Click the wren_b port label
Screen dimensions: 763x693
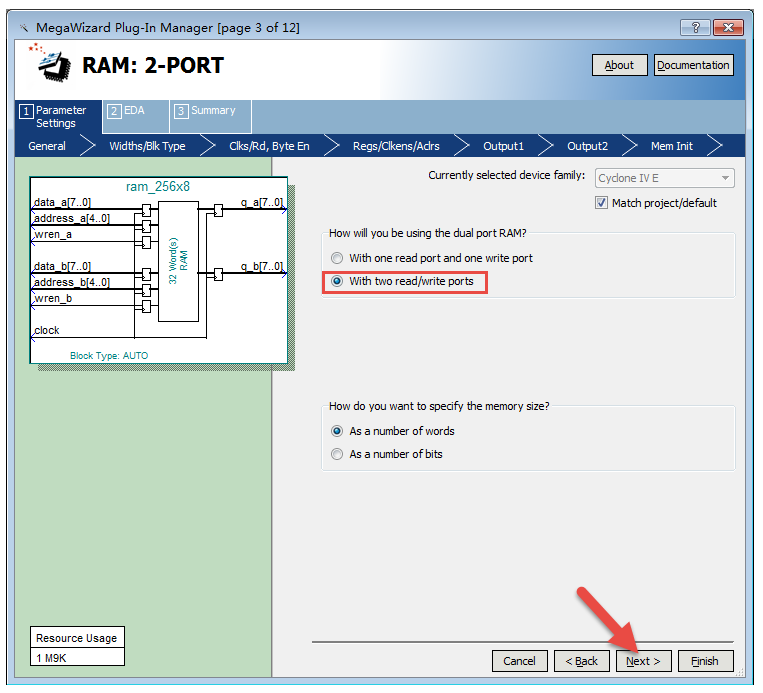click(x=53, y=298)
